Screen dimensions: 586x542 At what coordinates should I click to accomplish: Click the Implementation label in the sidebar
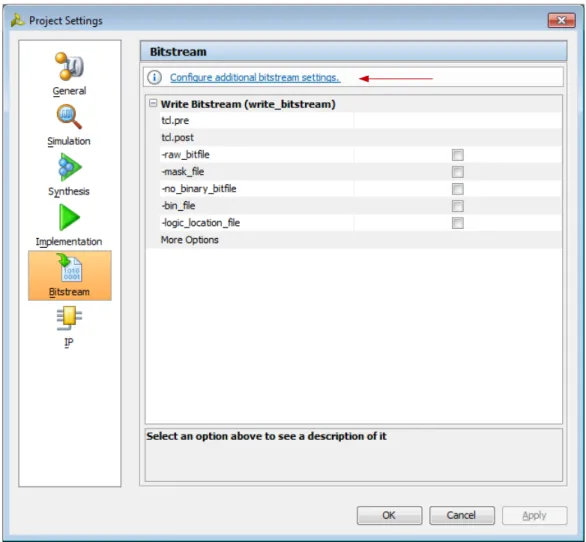69,242
